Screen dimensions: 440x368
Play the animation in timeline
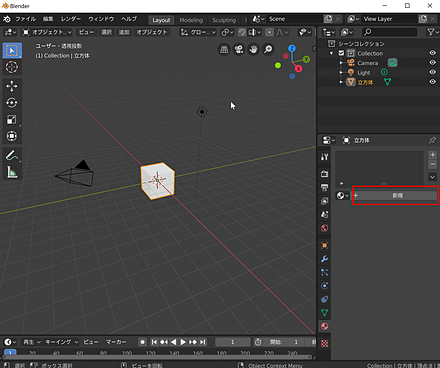pyautogui.click(x=183, y=342)
